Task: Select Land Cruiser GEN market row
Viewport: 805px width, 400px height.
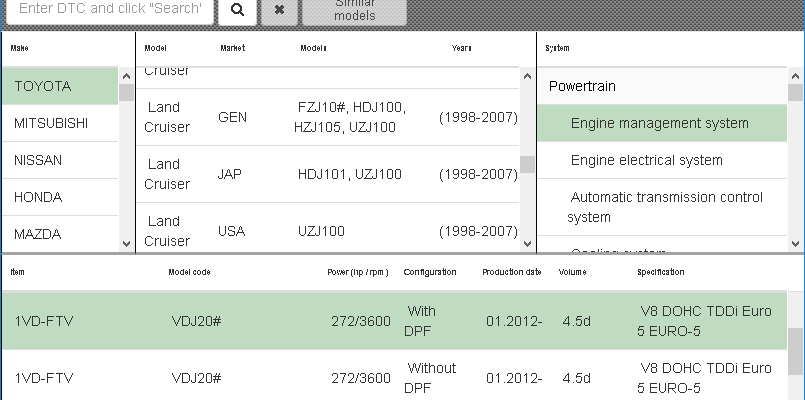Action: pos(328,117)
